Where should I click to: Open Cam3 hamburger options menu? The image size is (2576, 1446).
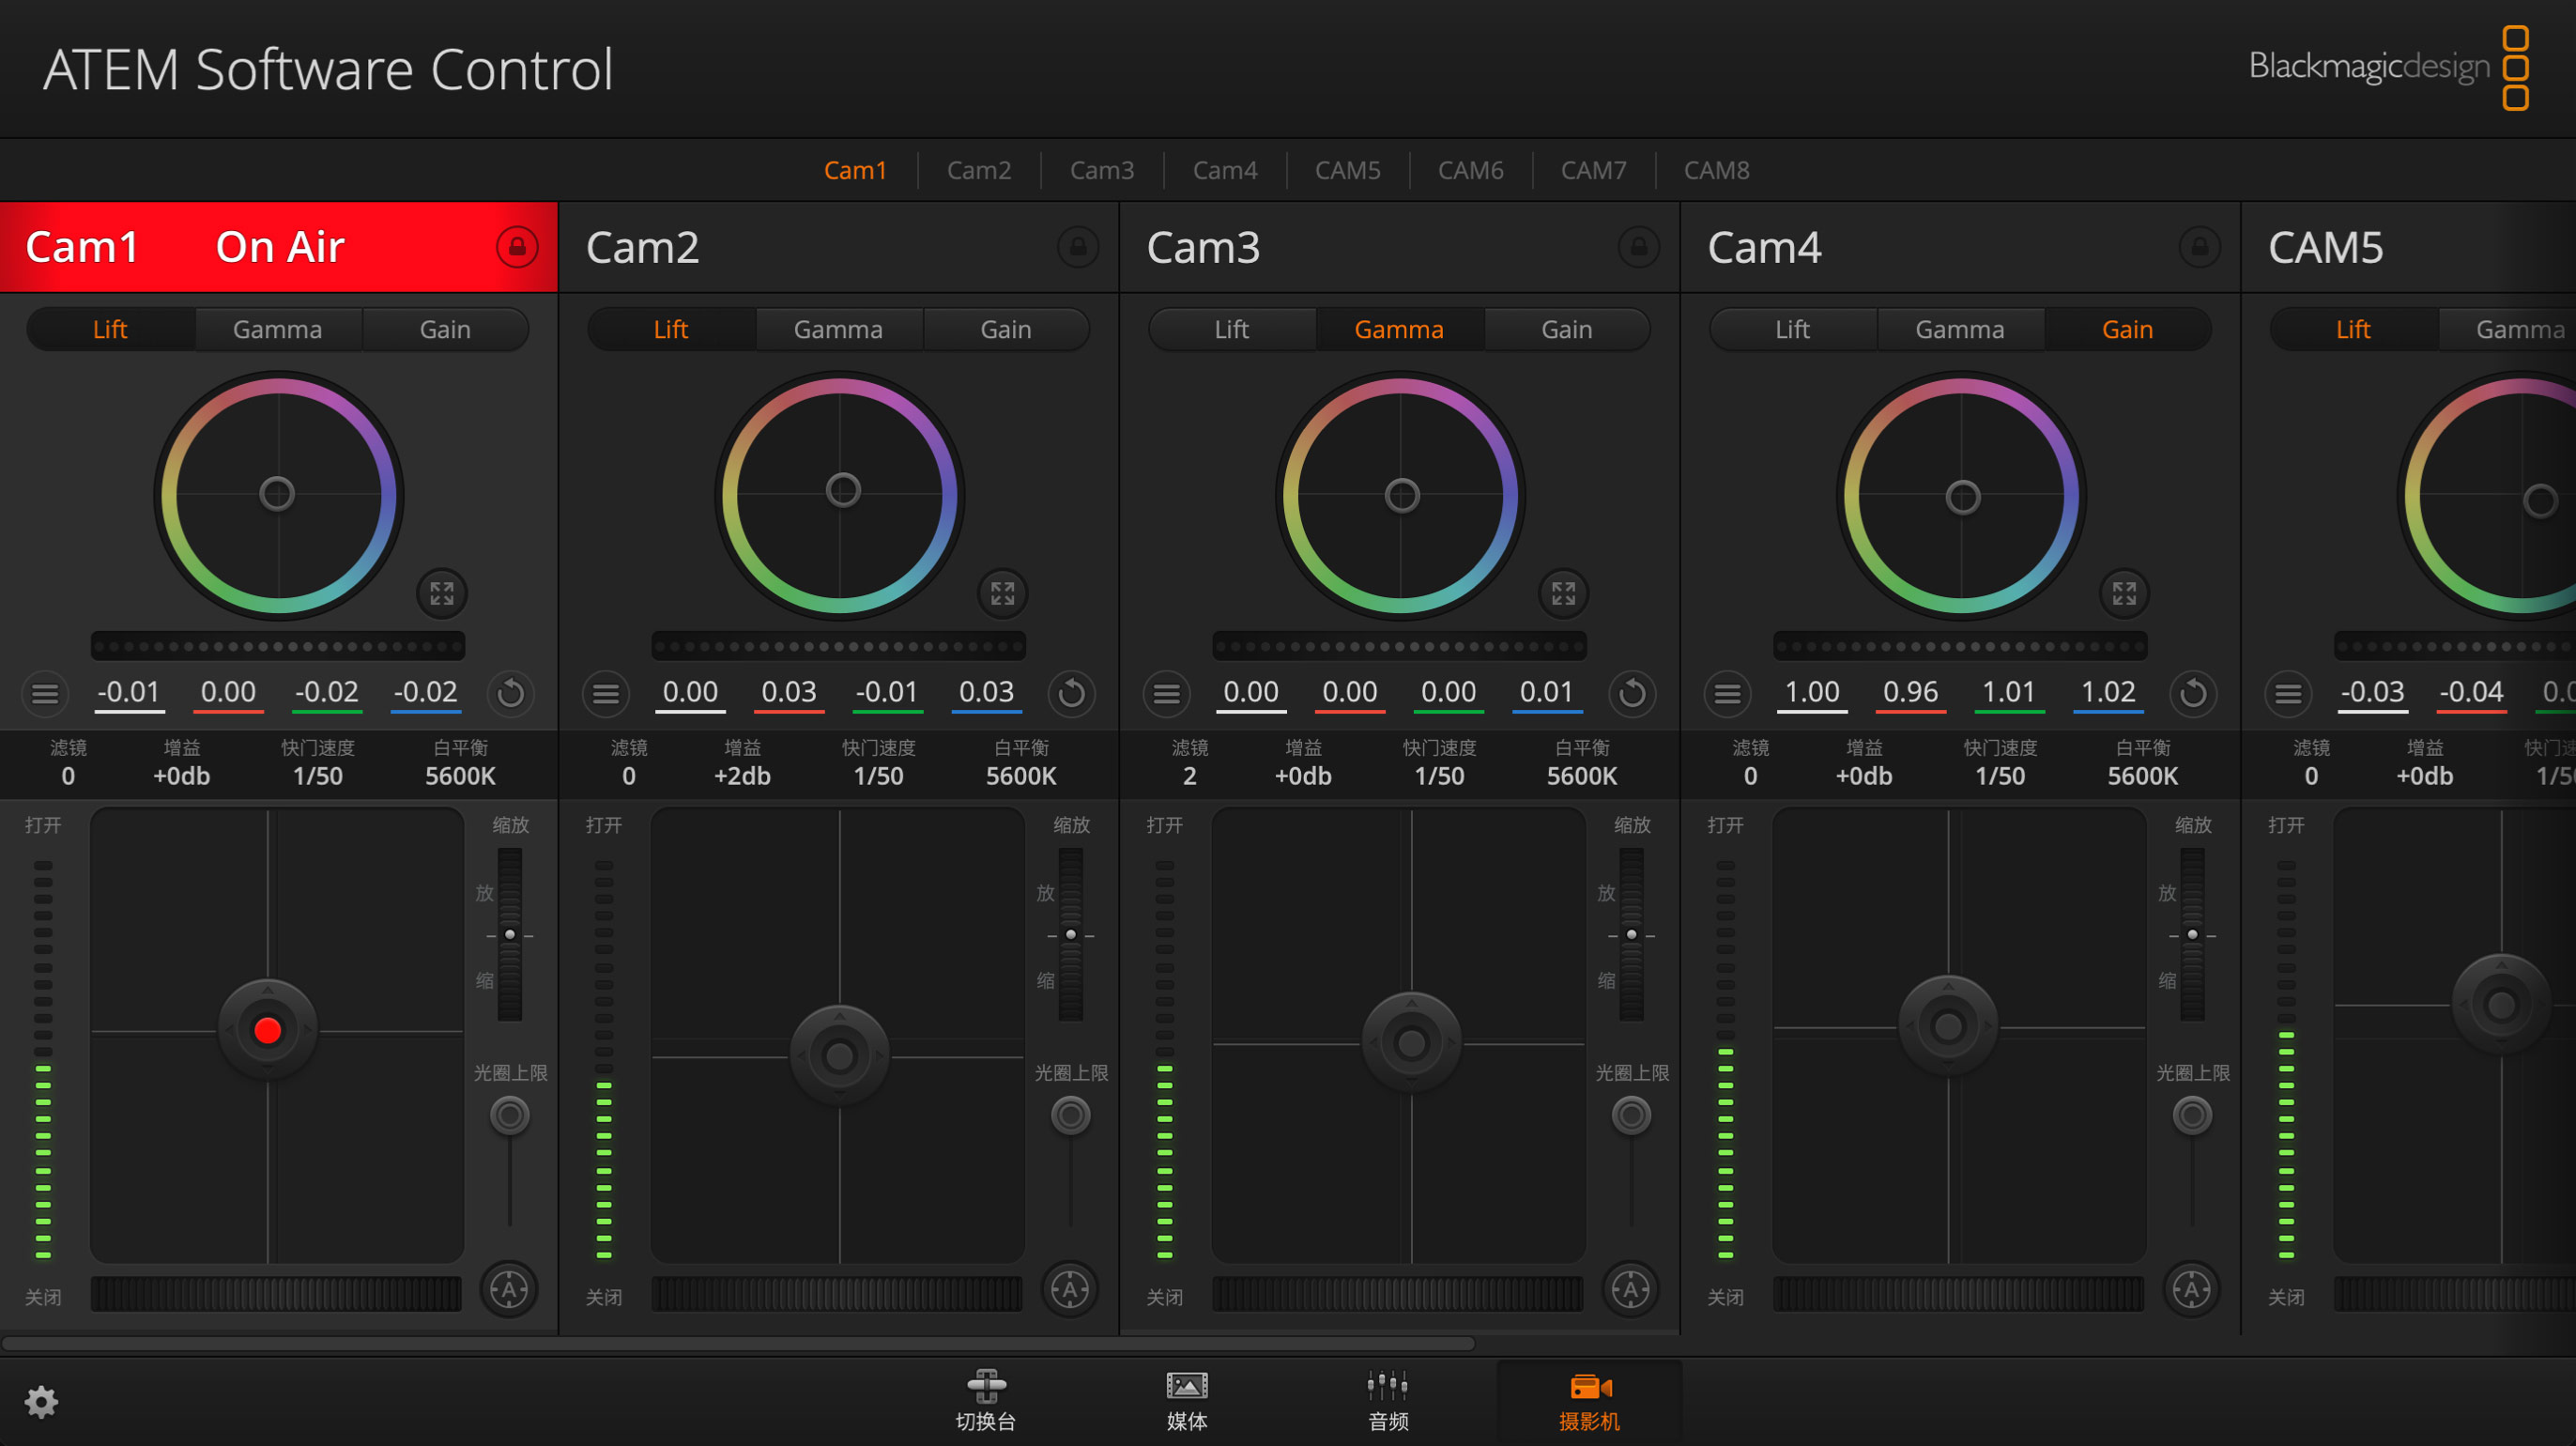(1166, 693)
